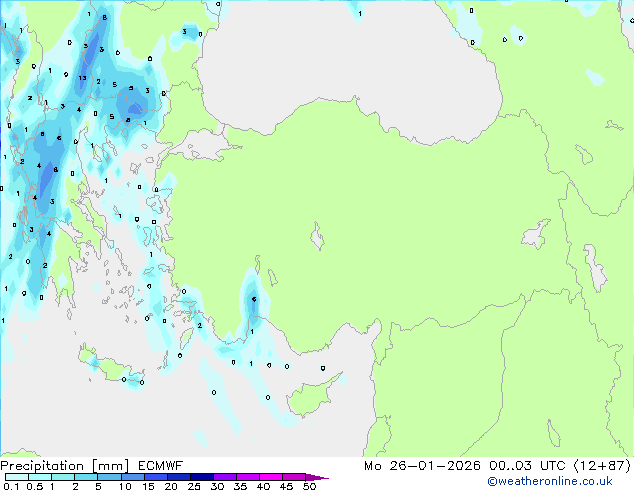Pick the blue 10–15 legend swatch
This screenshot has height=490, width=634.
coord(132,477)
